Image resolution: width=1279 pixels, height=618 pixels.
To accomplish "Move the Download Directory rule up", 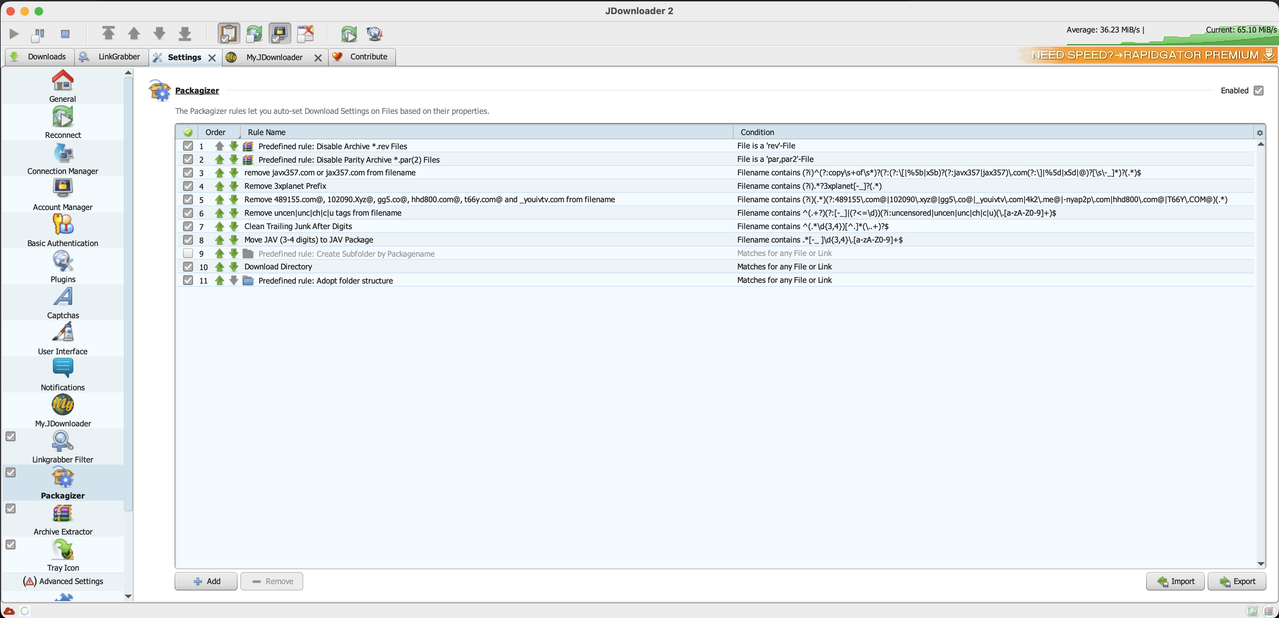I will [220, 267].
